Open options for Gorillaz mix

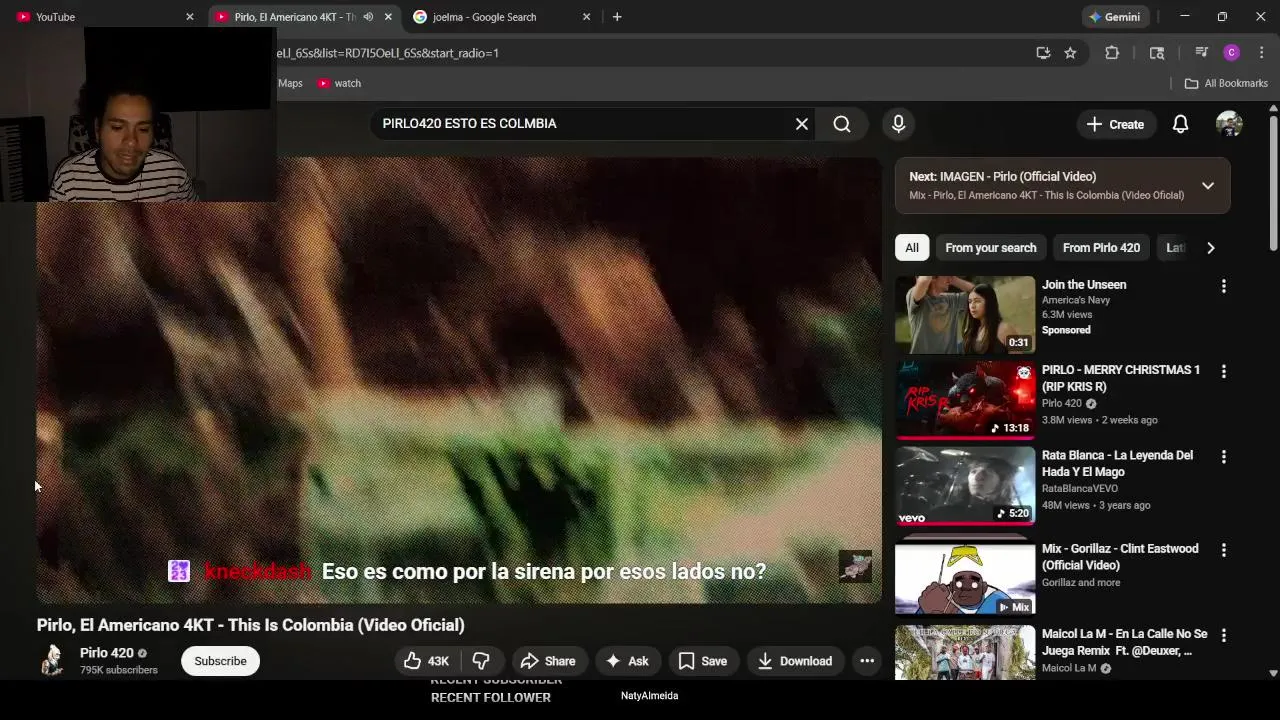click(1223, 550)
